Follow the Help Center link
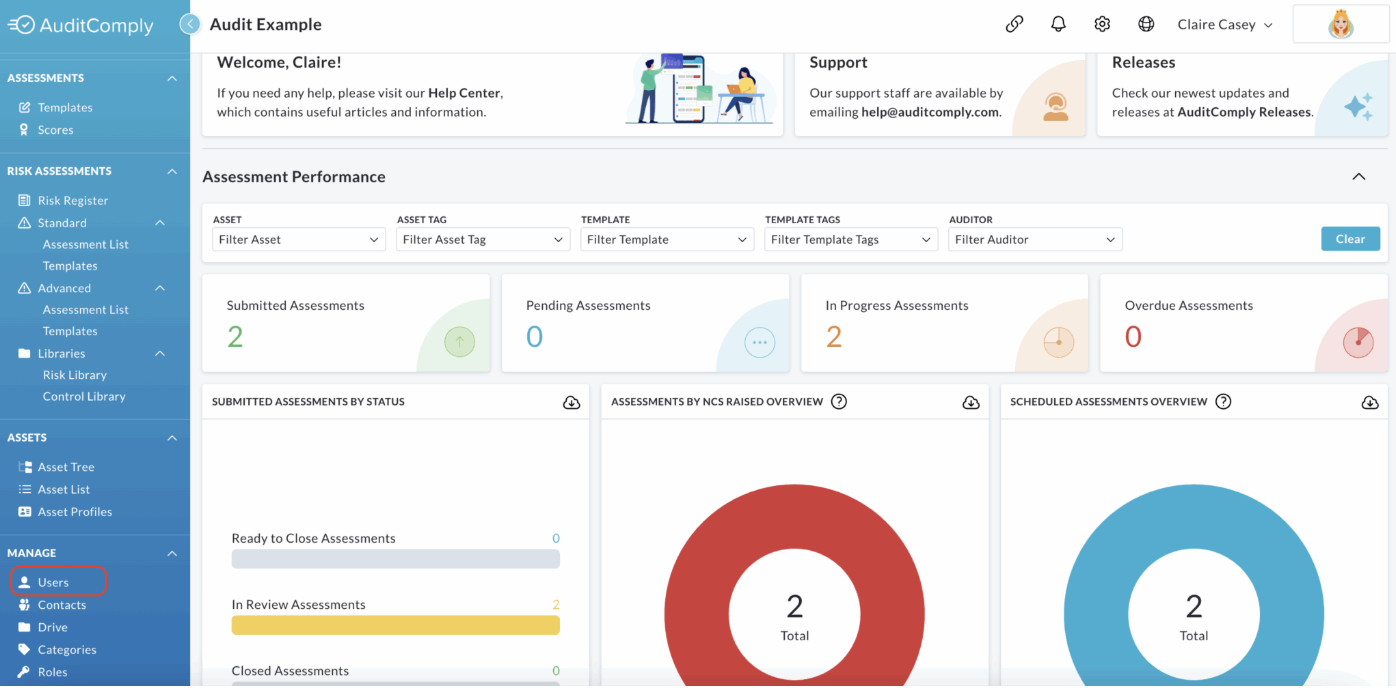The image size is (1396, 692). pyautogui.click(x=464, y=93)
